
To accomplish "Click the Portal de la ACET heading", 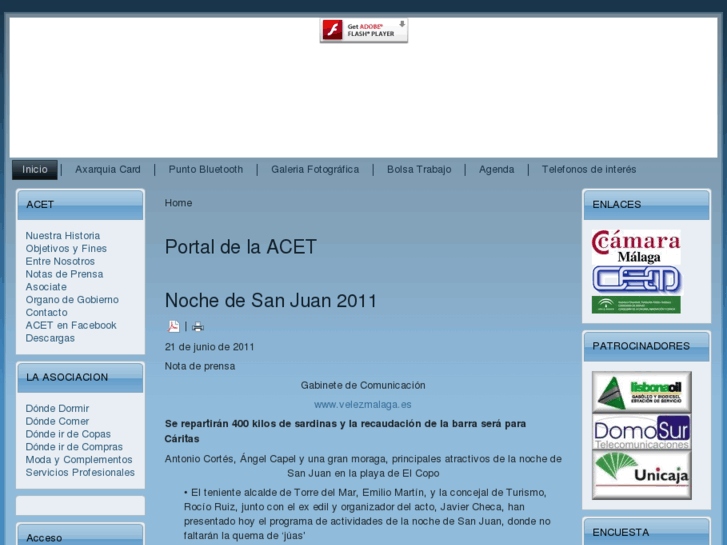I will 241,247.
